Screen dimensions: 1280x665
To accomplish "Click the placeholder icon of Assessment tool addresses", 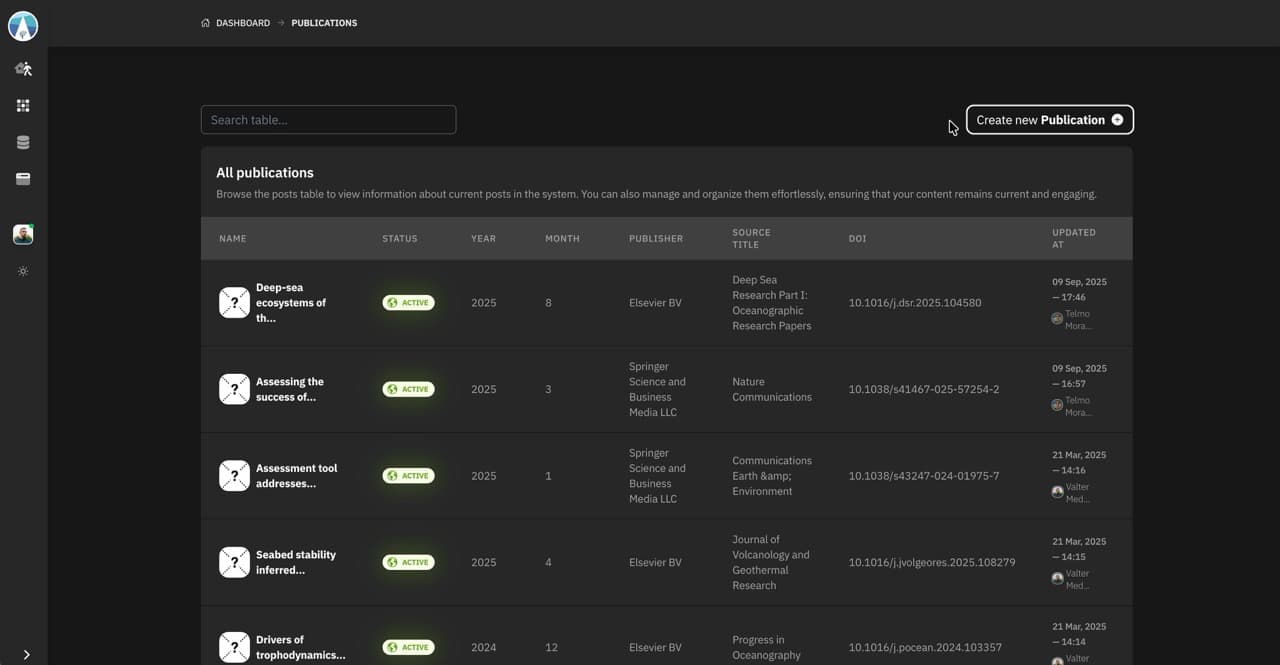I will click(234, 476).
